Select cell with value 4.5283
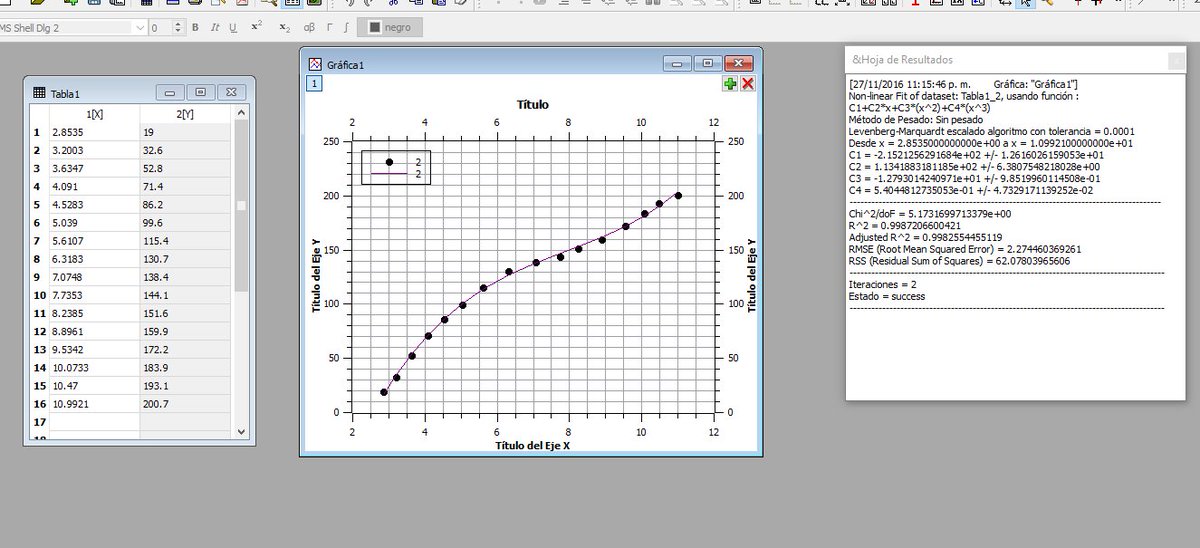Screen dimensions: 1200x548 coord(95,204)
